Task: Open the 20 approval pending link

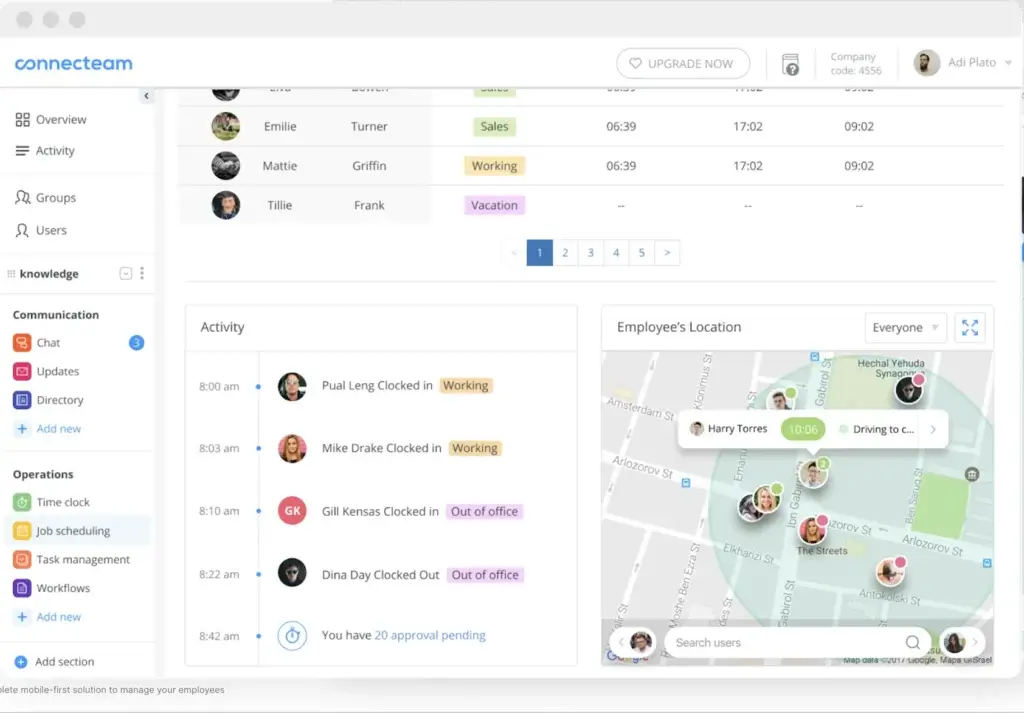Action: pyautogui.click(x=430, y=635)
